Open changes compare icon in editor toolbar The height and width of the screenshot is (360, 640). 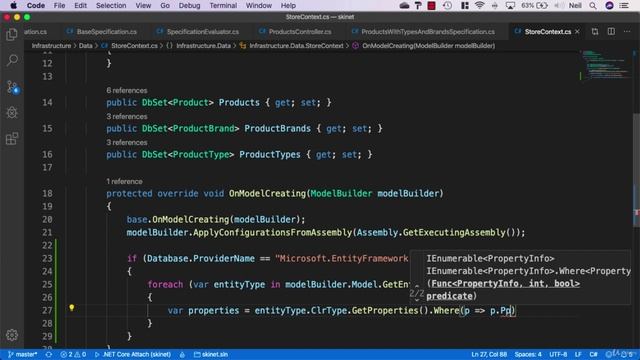[595, 31]
